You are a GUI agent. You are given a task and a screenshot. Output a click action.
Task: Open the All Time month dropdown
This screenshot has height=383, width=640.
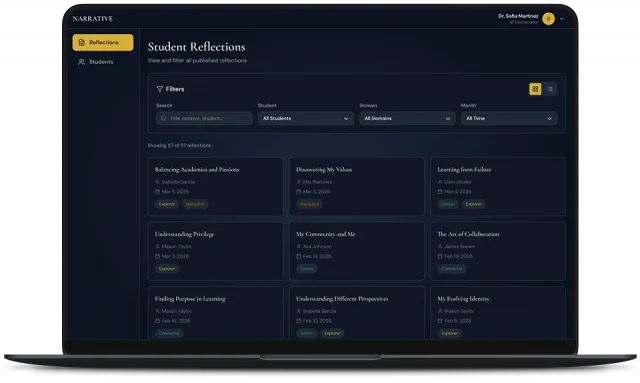point(509,118)
